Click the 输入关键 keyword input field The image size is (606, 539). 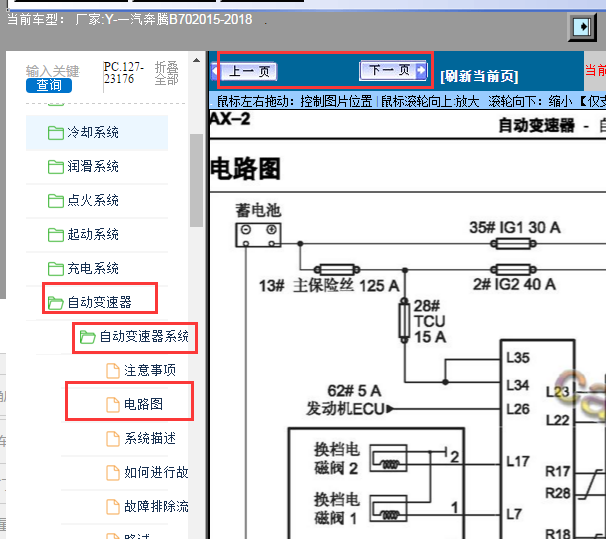tap(53, 71)
